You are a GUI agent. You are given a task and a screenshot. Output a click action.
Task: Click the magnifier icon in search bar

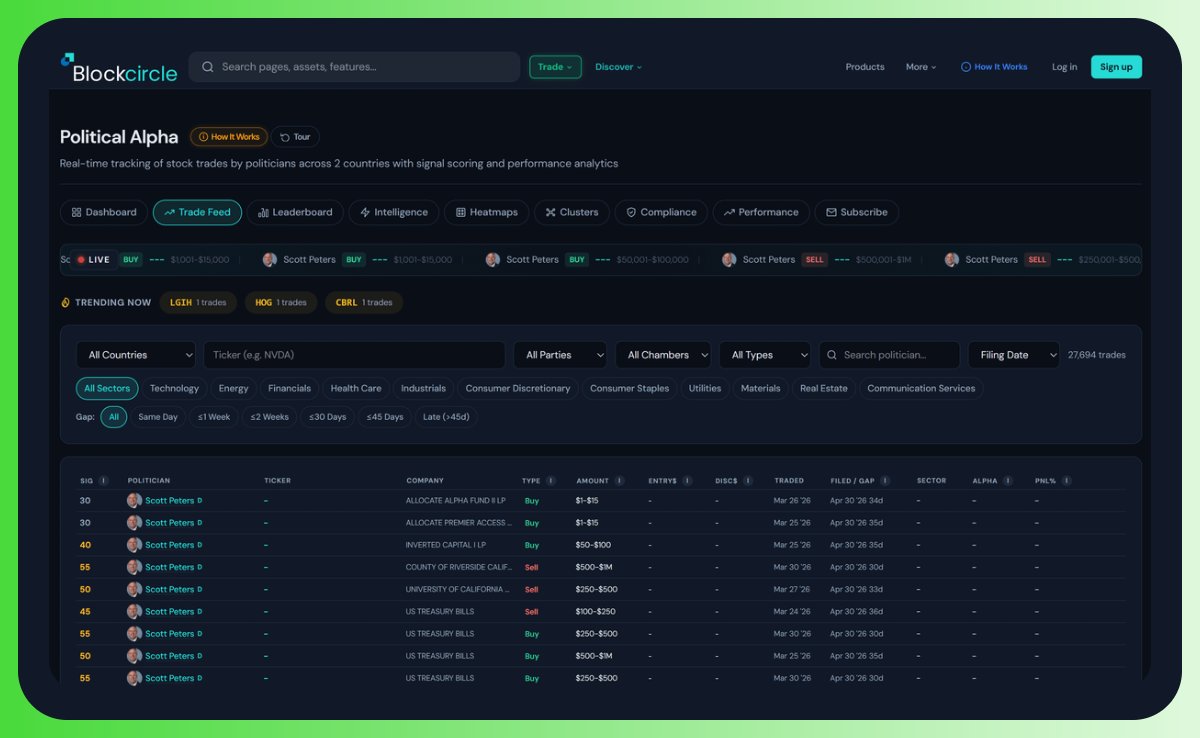pos(208,67)
